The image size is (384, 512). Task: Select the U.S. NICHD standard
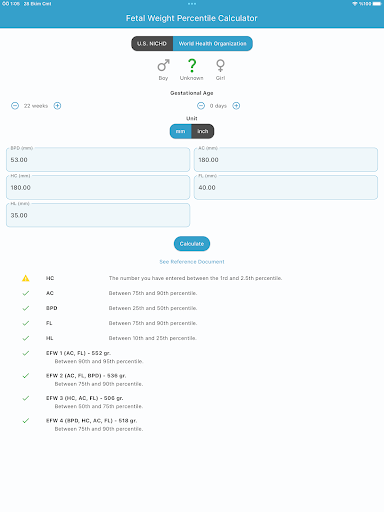click(x=152, y=44)
